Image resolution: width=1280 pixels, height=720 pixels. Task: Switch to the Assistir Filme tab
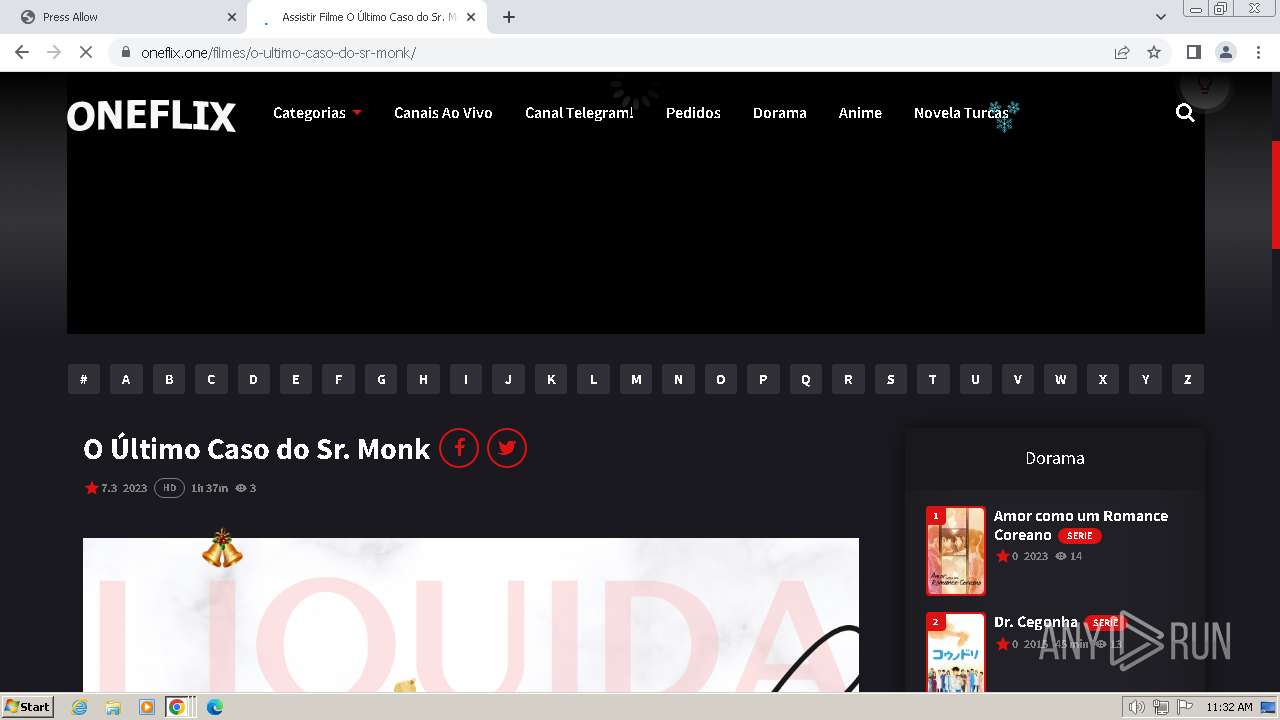pyautogui.click(x=367, y=17)
